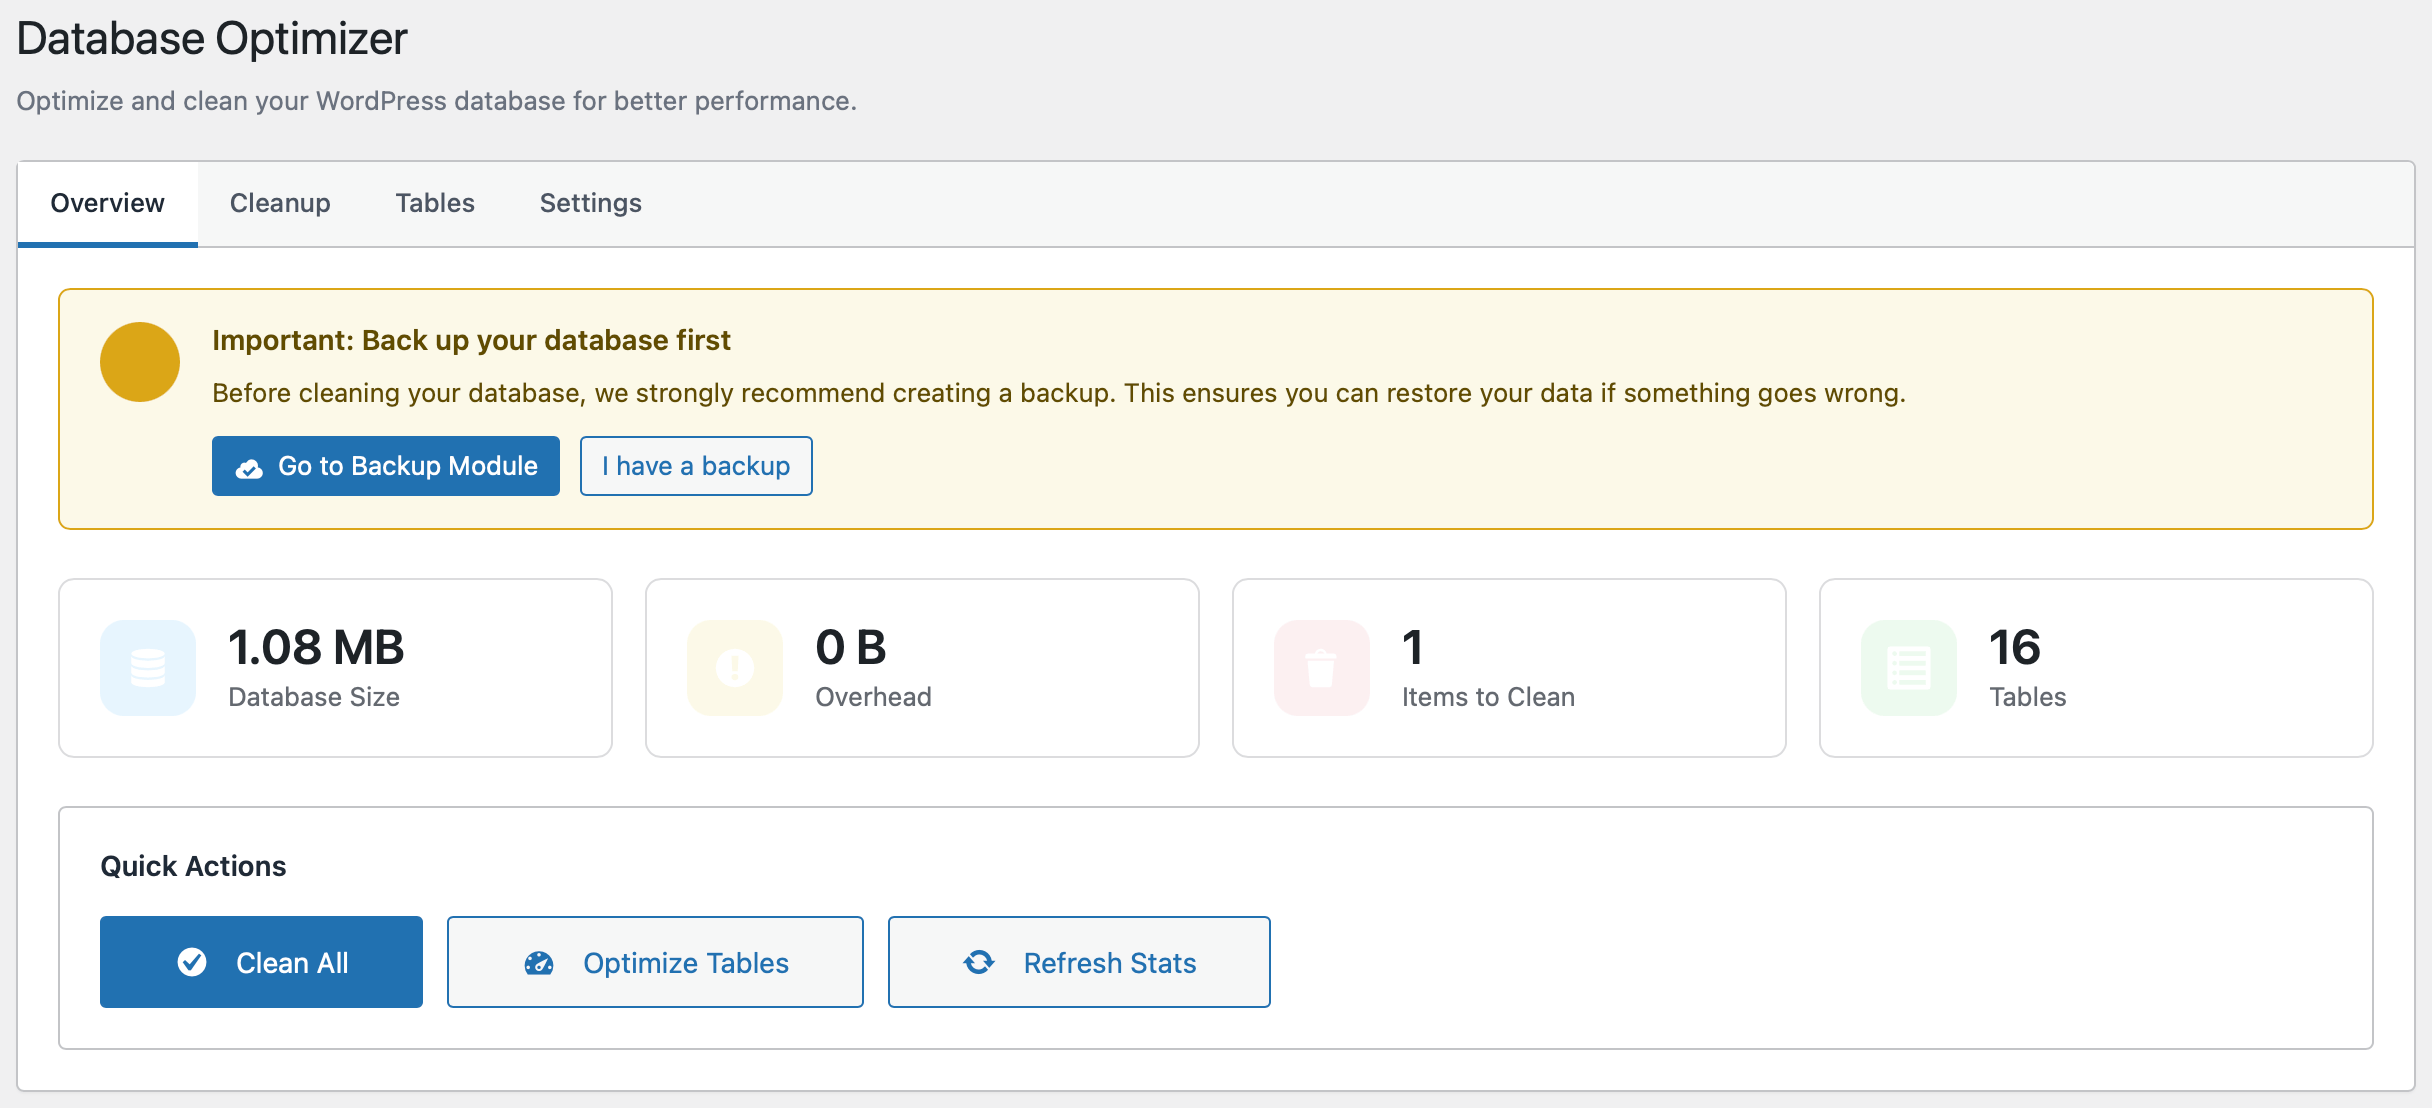Click Go to Backup Module
Screen dimensions: 2432x1108
coord(385,466)
